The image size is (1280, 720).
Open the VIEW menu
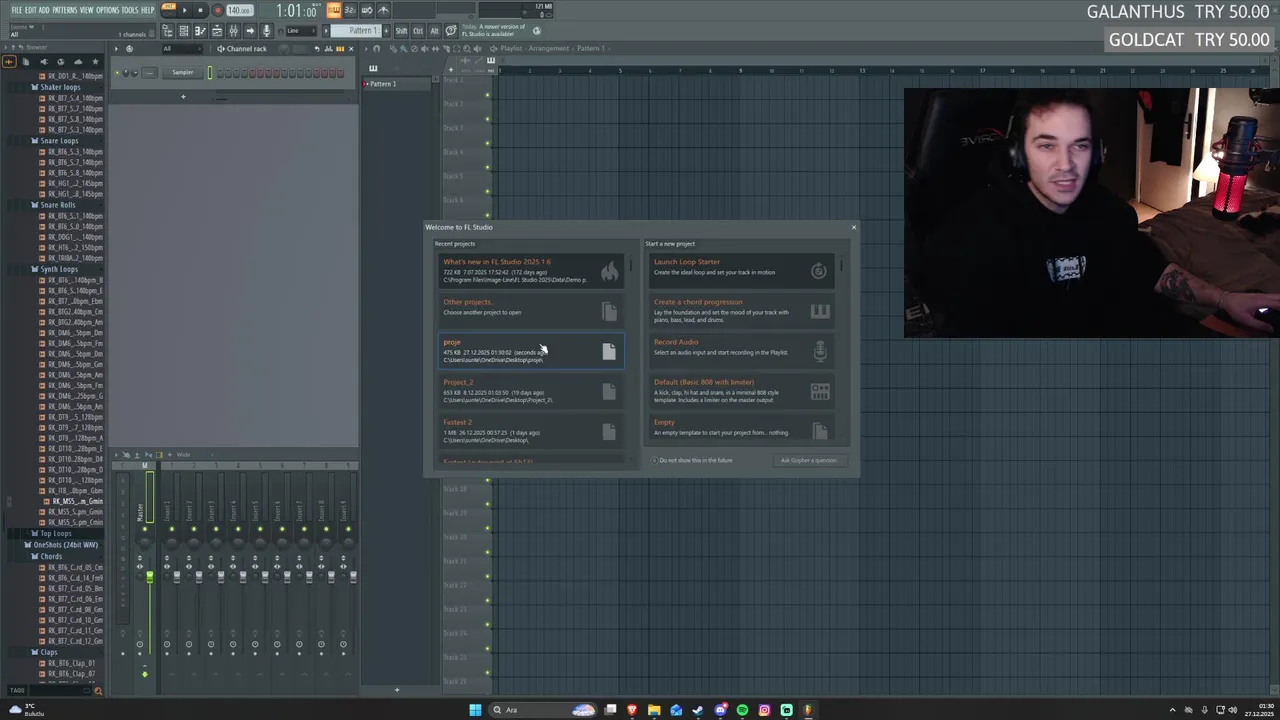(87, 10)
